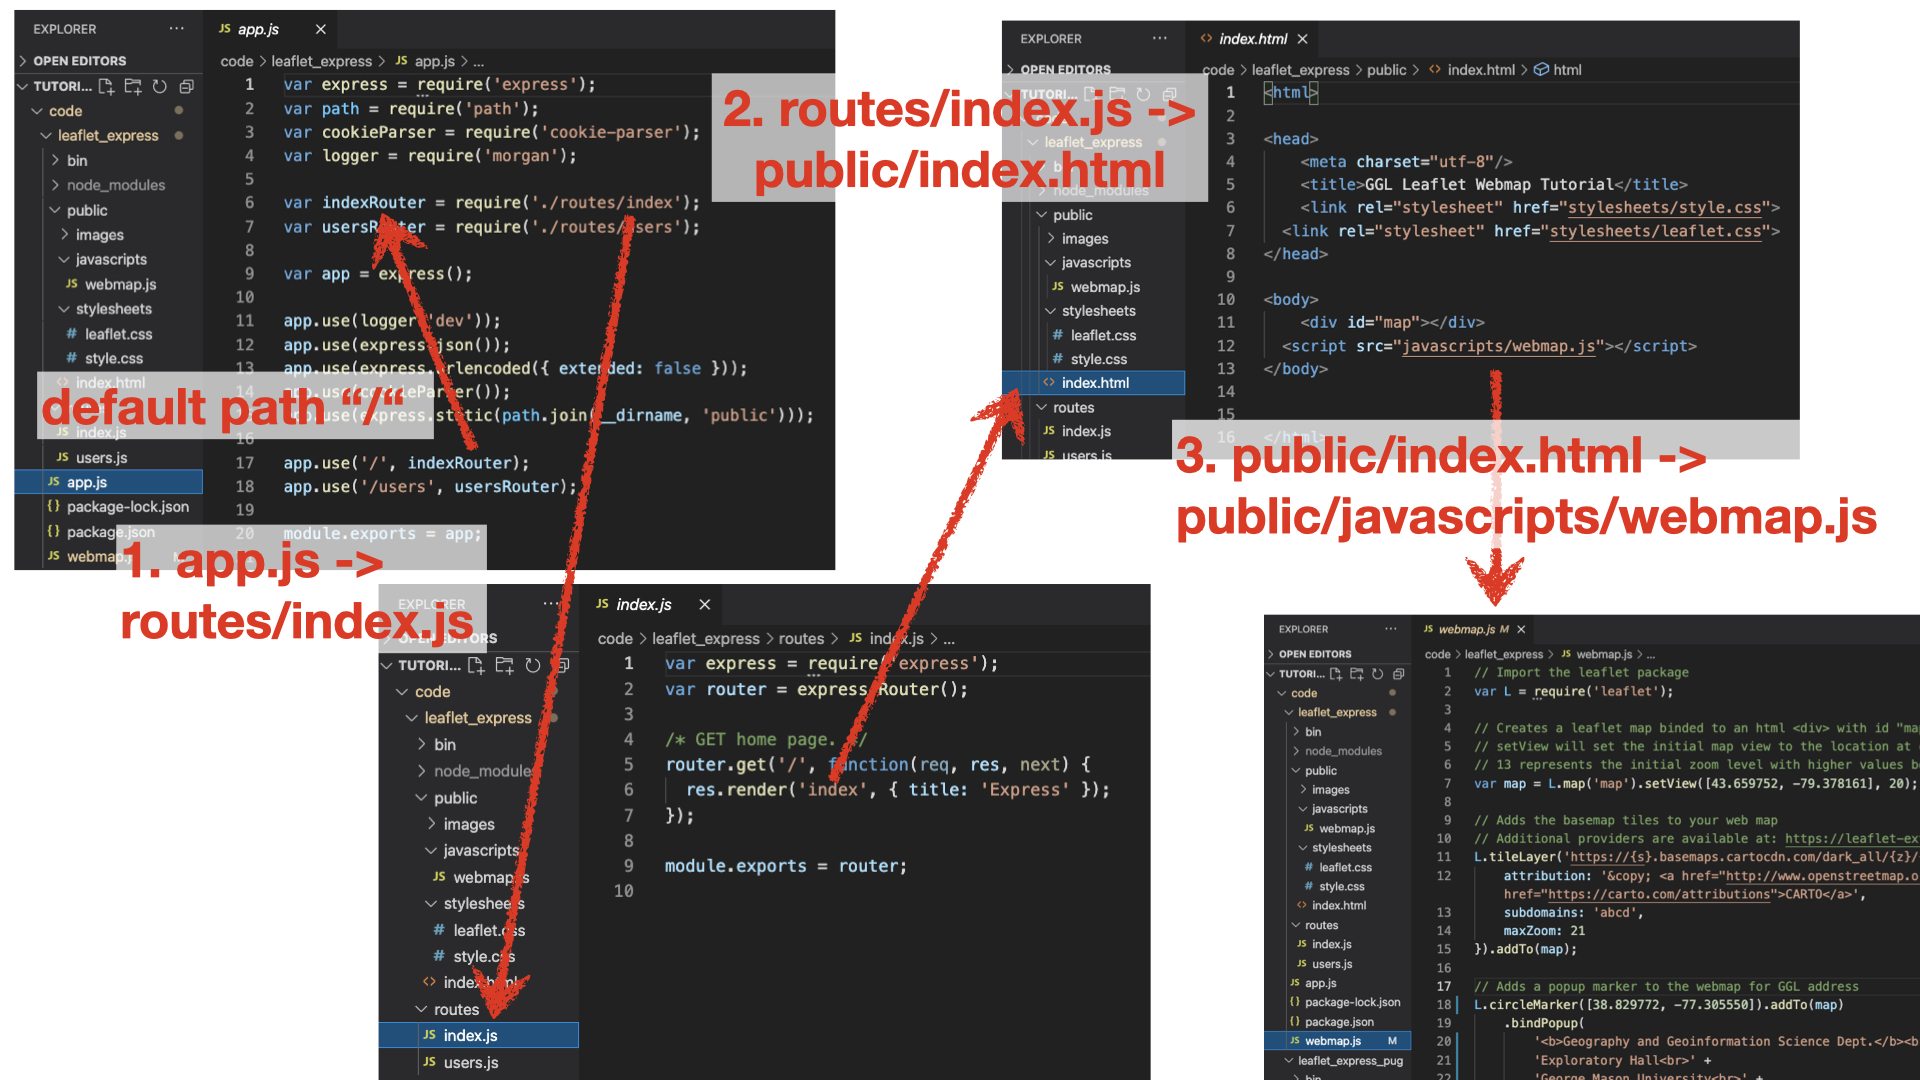Click New Folder icon in index.js window explorer

point(505,665)
